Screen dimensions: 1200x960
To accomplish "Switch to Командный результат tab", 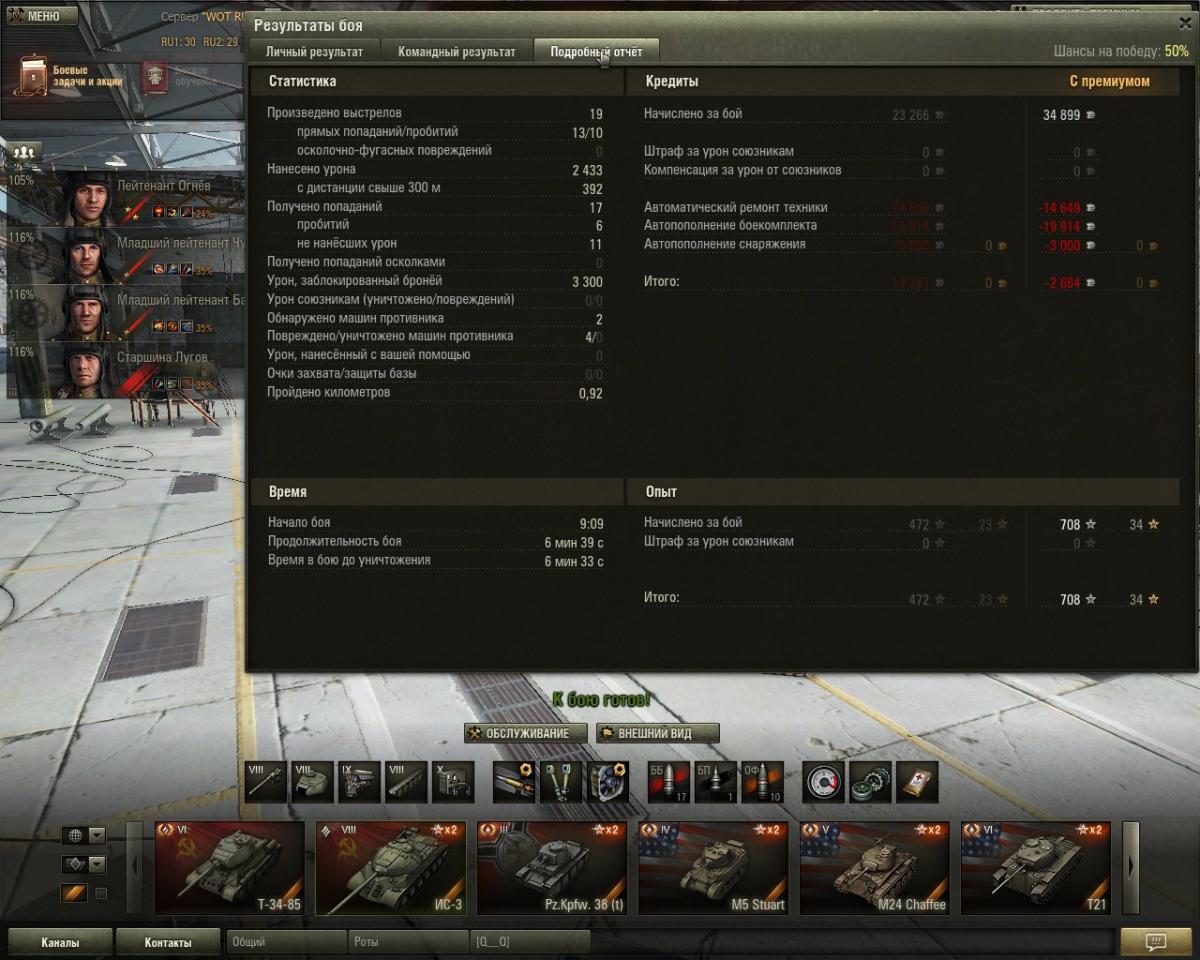I will coord(456,52).
